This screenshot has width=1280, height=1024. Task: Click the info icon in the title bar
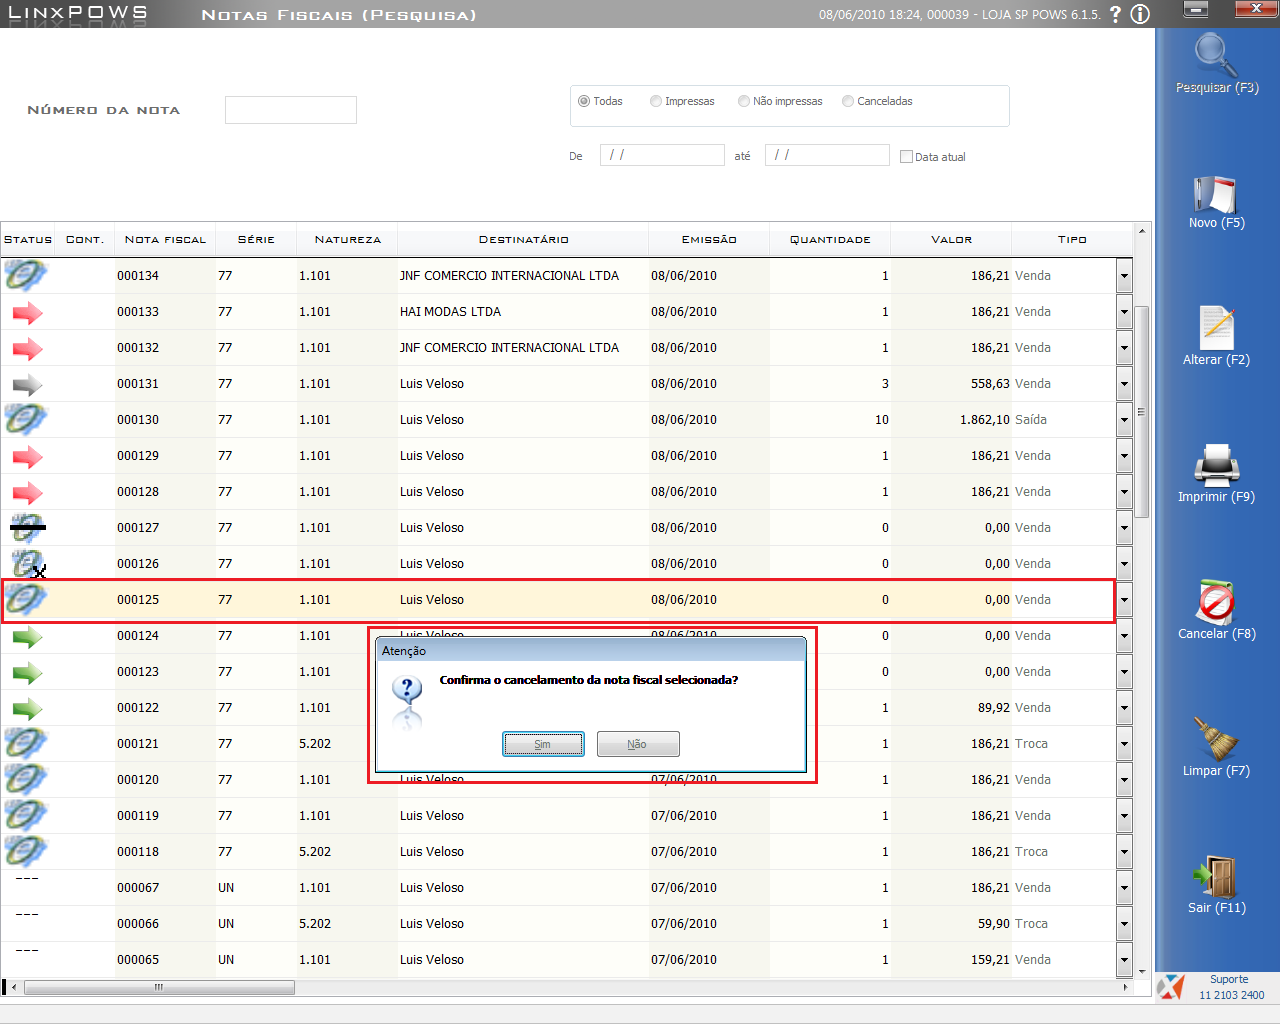pos(1140,14)
